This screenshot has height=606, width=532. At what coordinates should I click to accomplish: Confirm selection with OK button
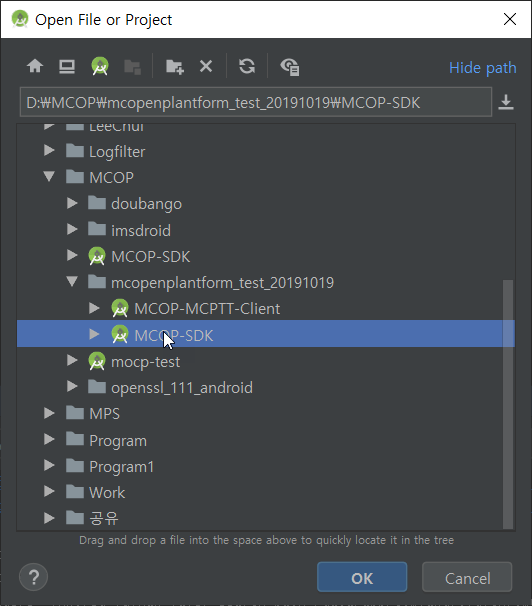pyautogui.click(x=362, y=577)
